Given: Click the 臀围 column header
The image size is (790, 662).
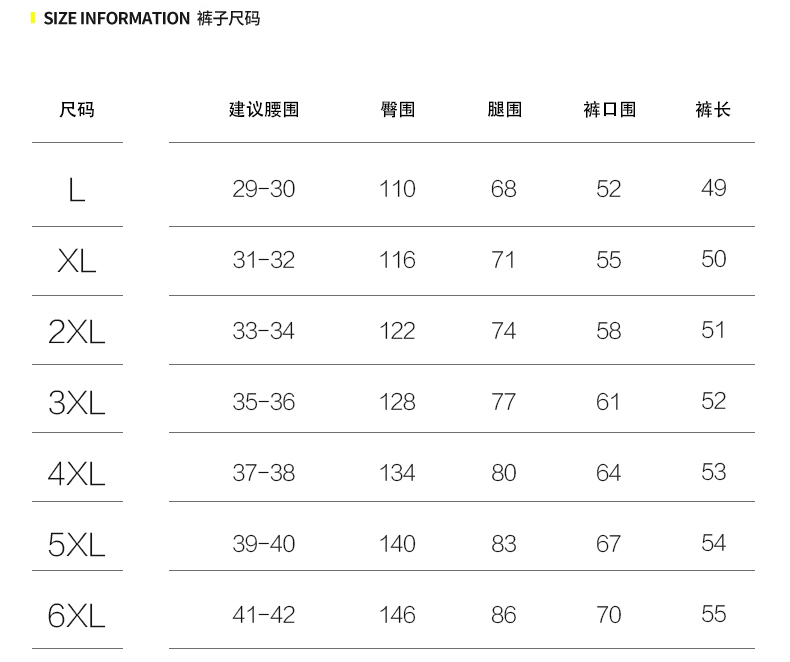Looking at the screenshot, I should coord(398,109).
